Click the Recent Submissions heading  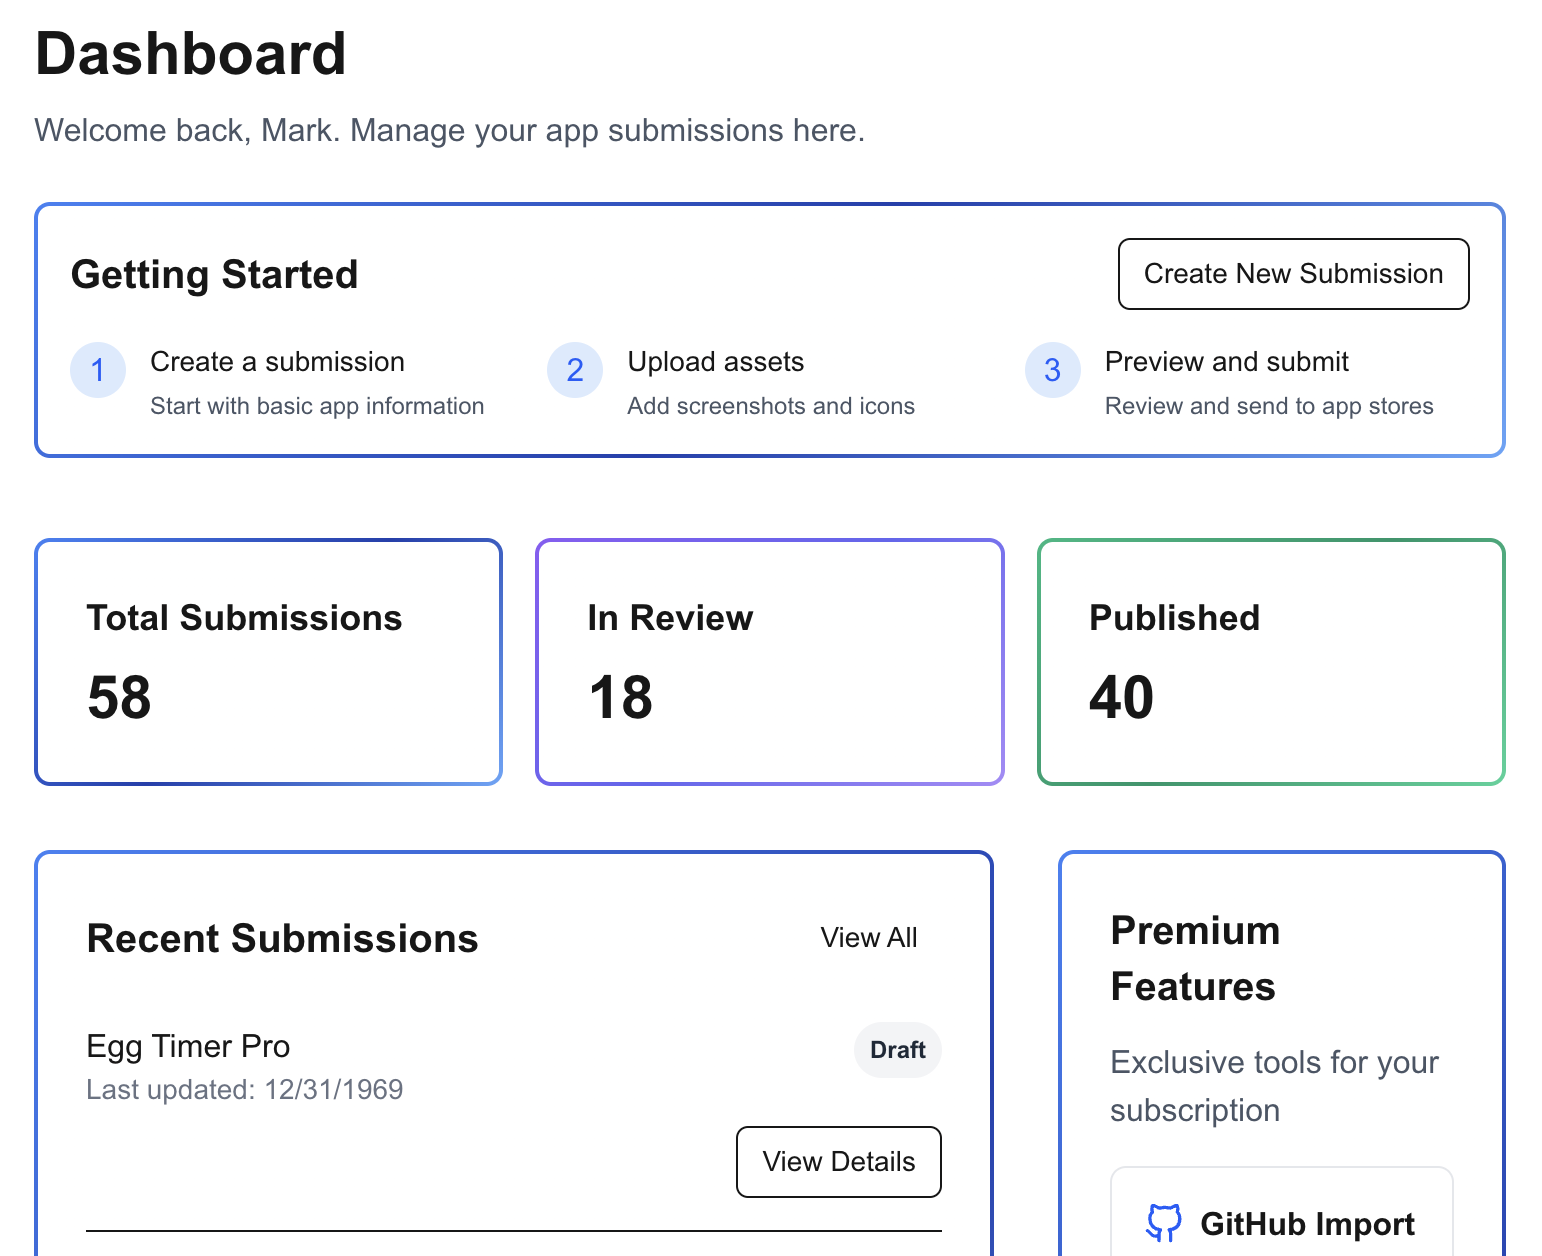coord(282,938)
